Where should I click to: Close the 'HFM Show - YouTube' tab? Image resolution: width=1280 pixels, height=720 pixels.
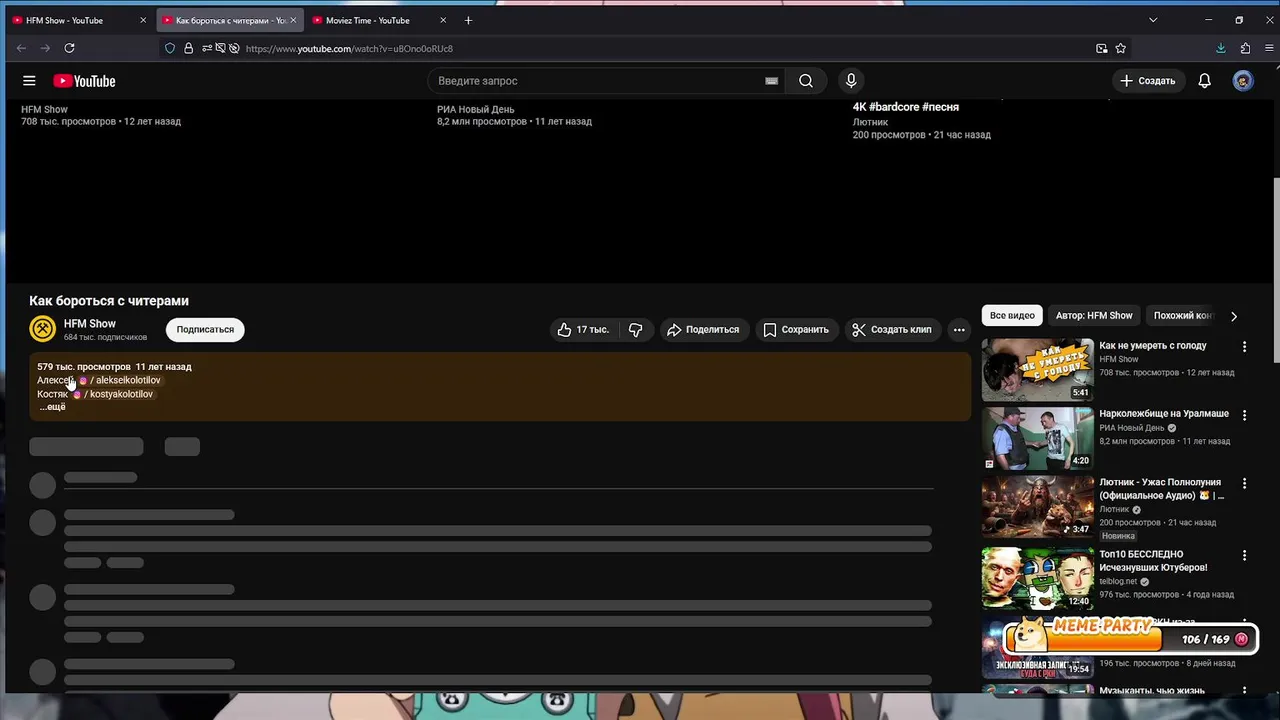click(143, 20)
